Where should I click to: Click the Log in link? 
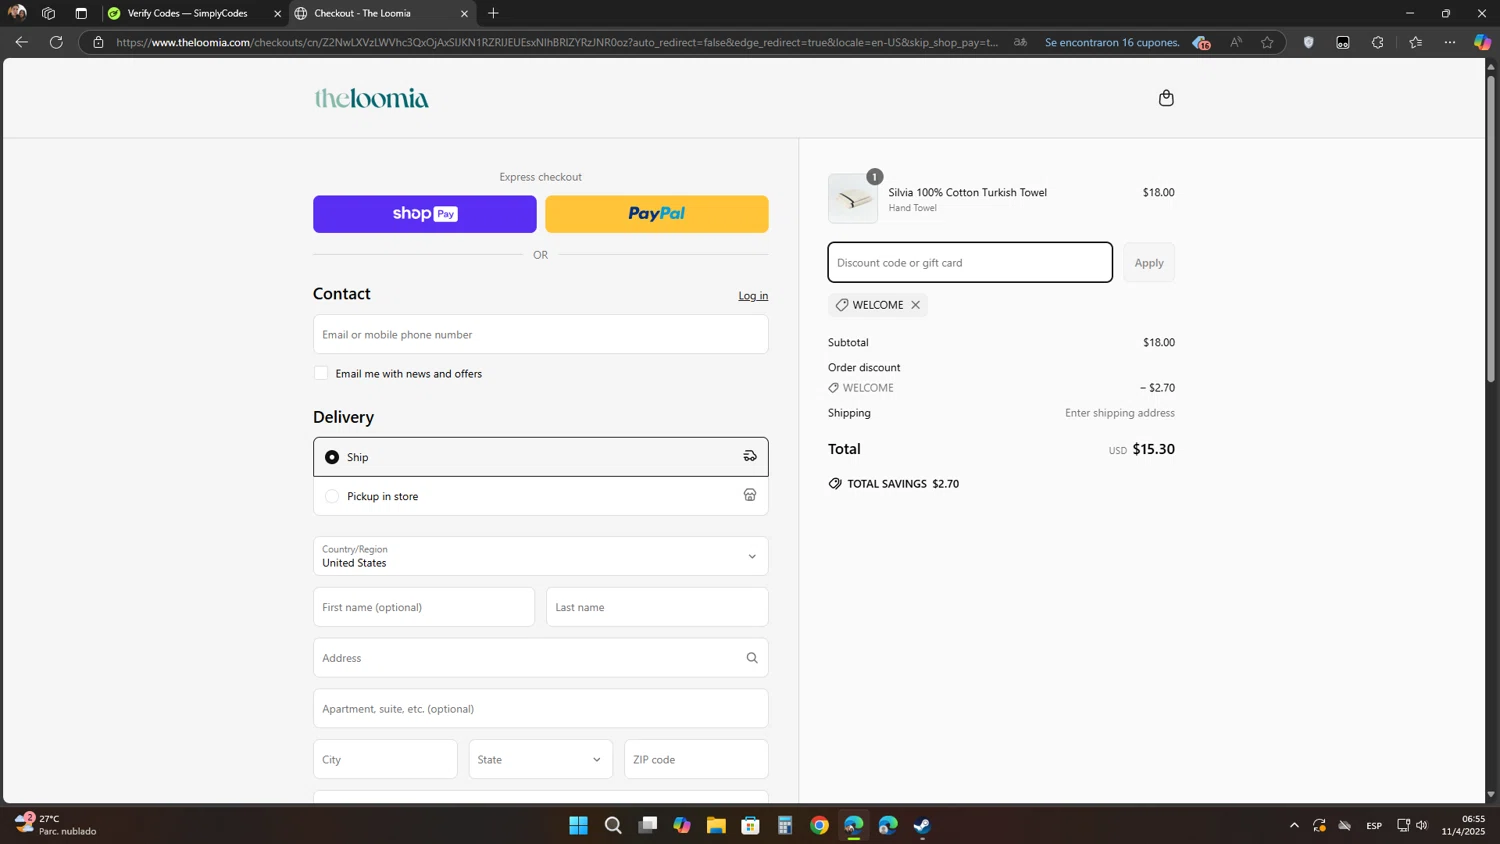(x=753, y=296)
